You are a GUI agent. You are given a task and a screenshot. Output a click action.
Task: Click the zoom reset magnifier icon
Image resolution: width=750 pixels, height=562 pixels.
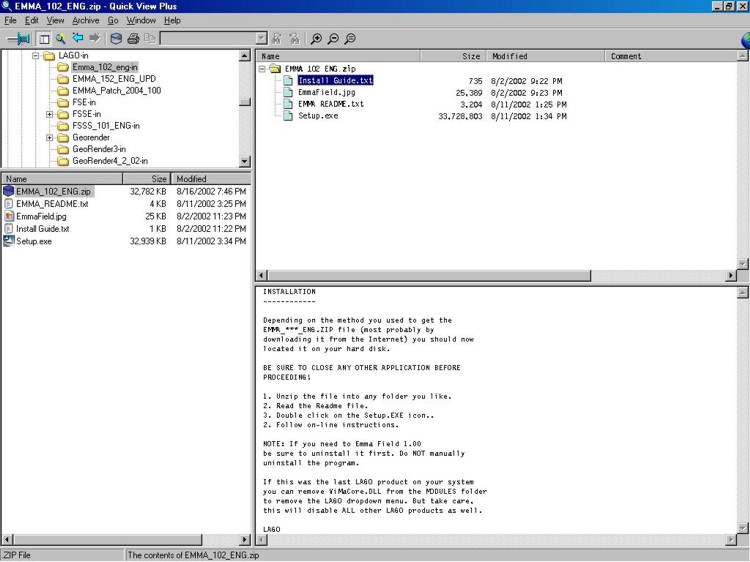click(350, 39)
